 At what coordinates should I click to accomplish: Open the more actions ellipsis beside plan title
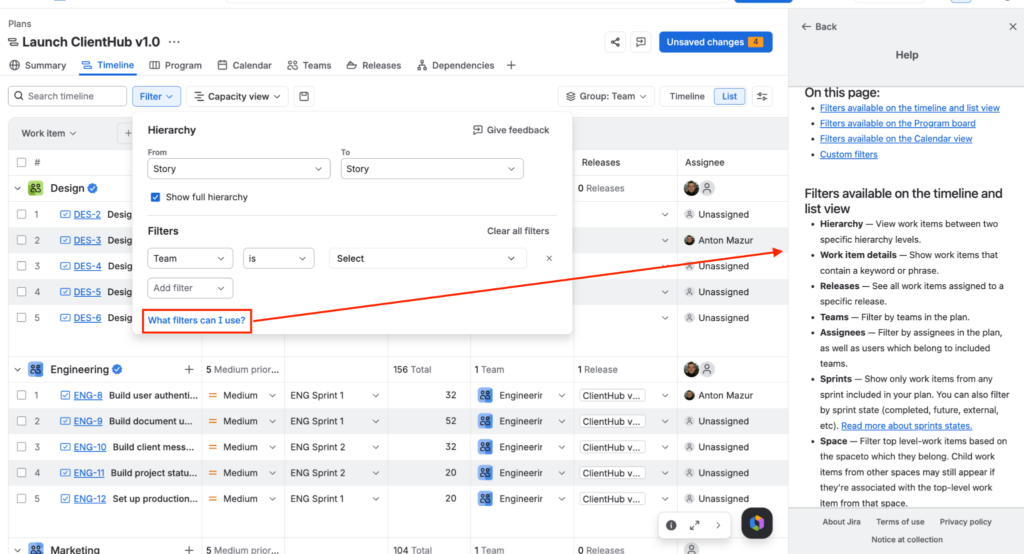[x=174, y=42]
